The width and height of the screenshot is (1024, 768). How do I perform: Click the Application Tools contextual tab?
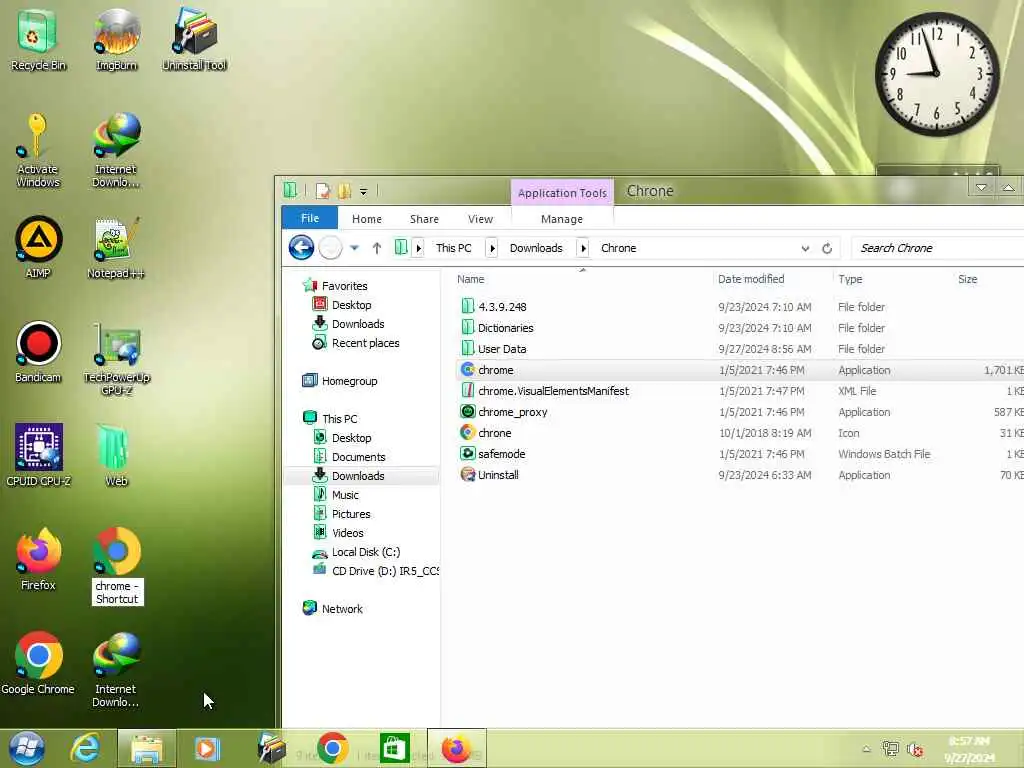[x=562, y=193]
